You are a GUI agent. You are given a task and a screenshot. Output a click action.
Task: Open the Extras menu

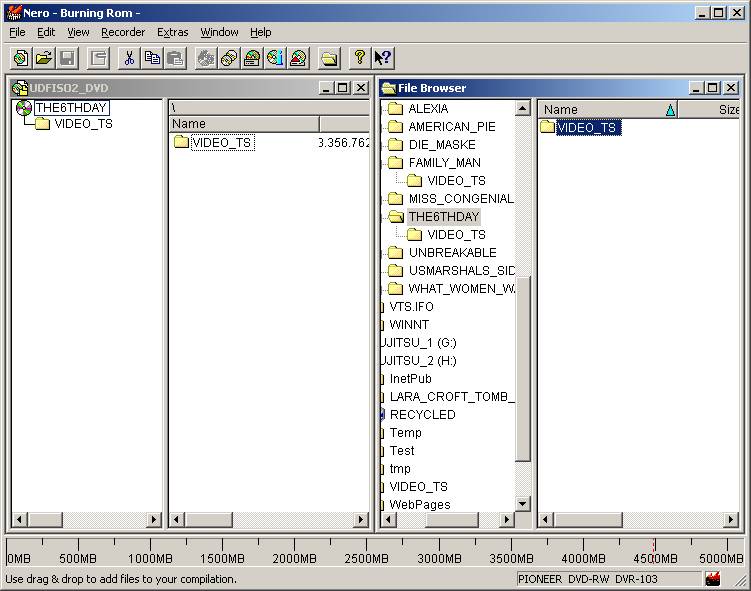pos(172,32)
